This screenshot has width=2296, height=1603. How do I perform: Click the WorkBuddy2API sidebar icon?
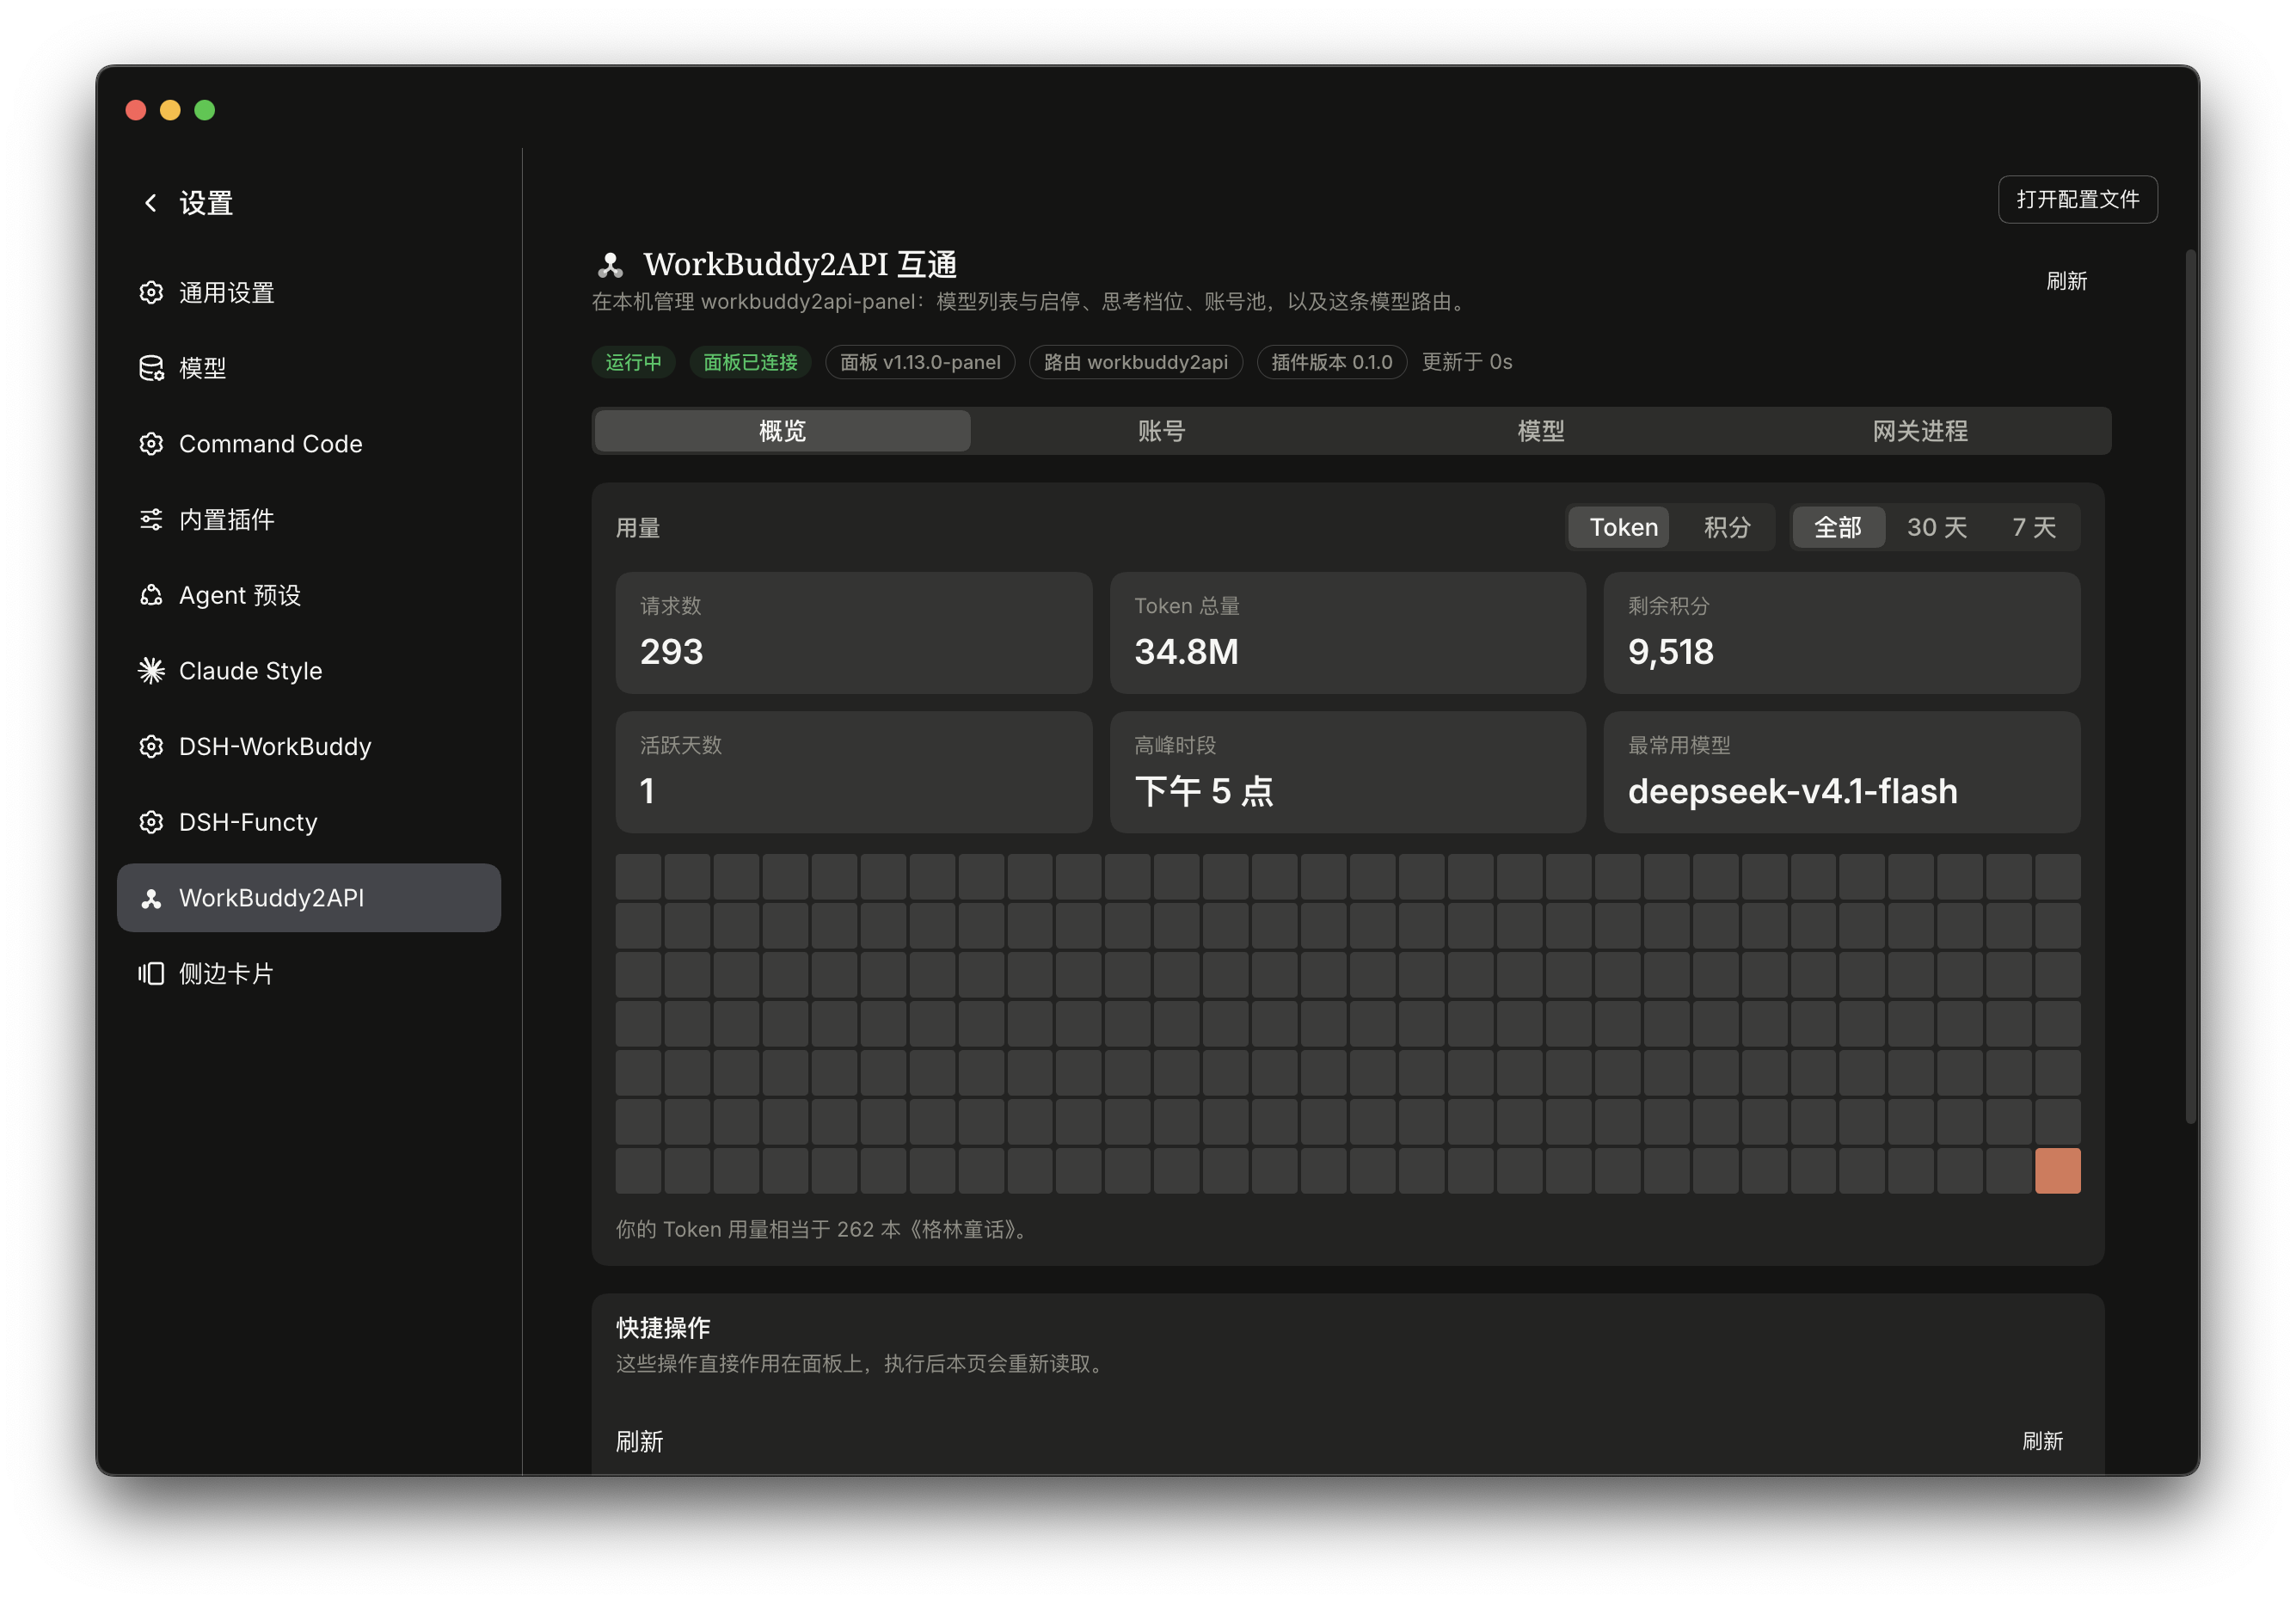[x=151, y=898]
